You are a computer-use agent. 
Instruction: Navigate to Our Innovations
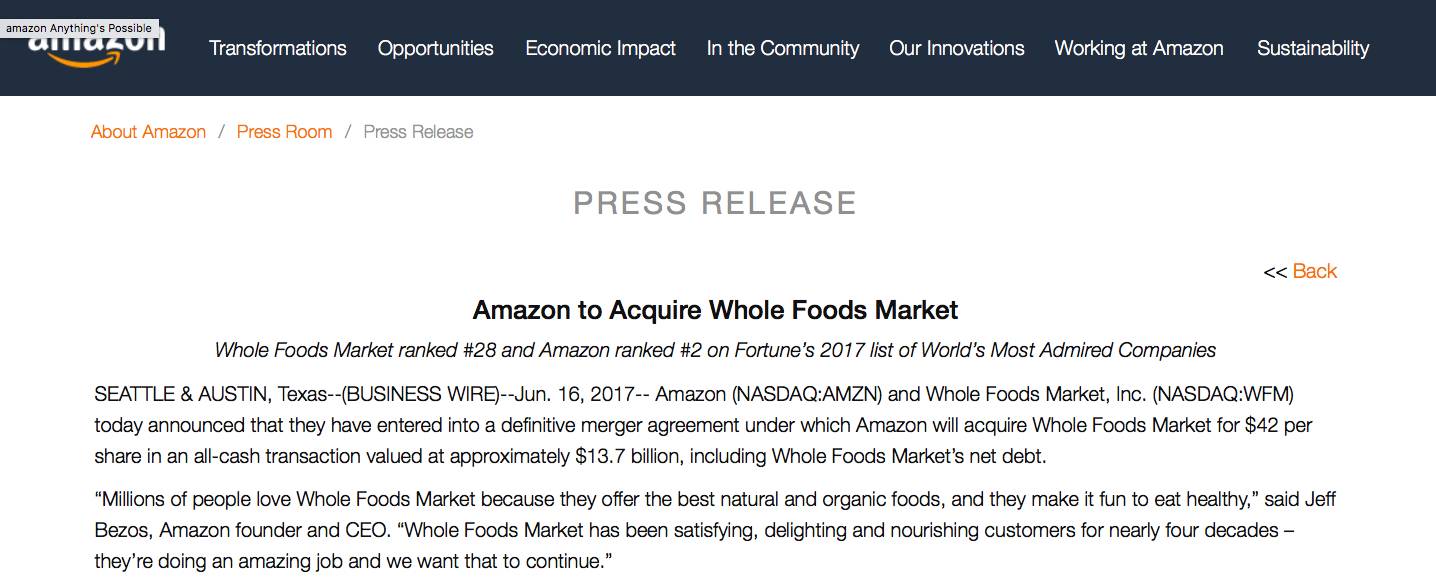point(956,48)
